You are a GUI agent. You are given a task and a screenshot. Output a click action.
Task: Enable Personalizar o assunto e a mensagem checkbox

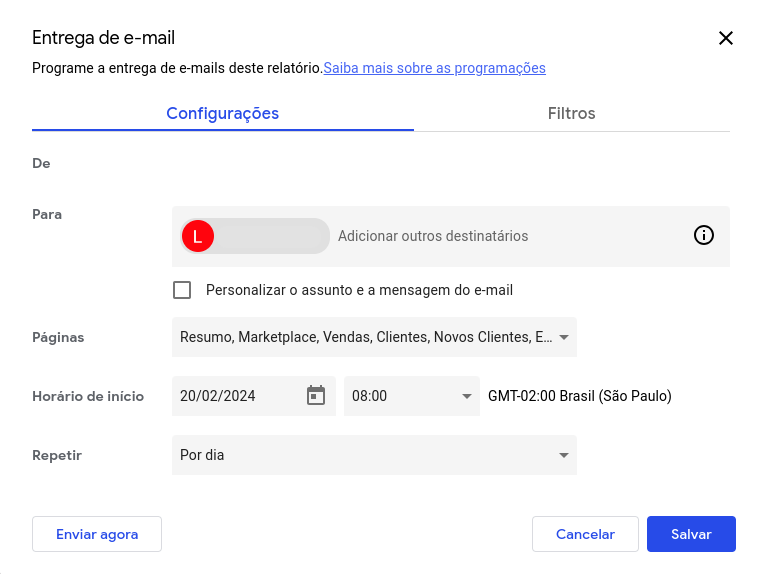(x=182, y=290)
